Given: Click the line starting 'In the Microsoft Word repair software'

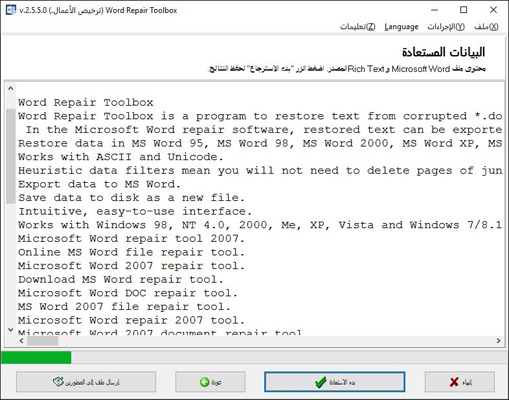Looking at the screenshot, I should point(264,130).
